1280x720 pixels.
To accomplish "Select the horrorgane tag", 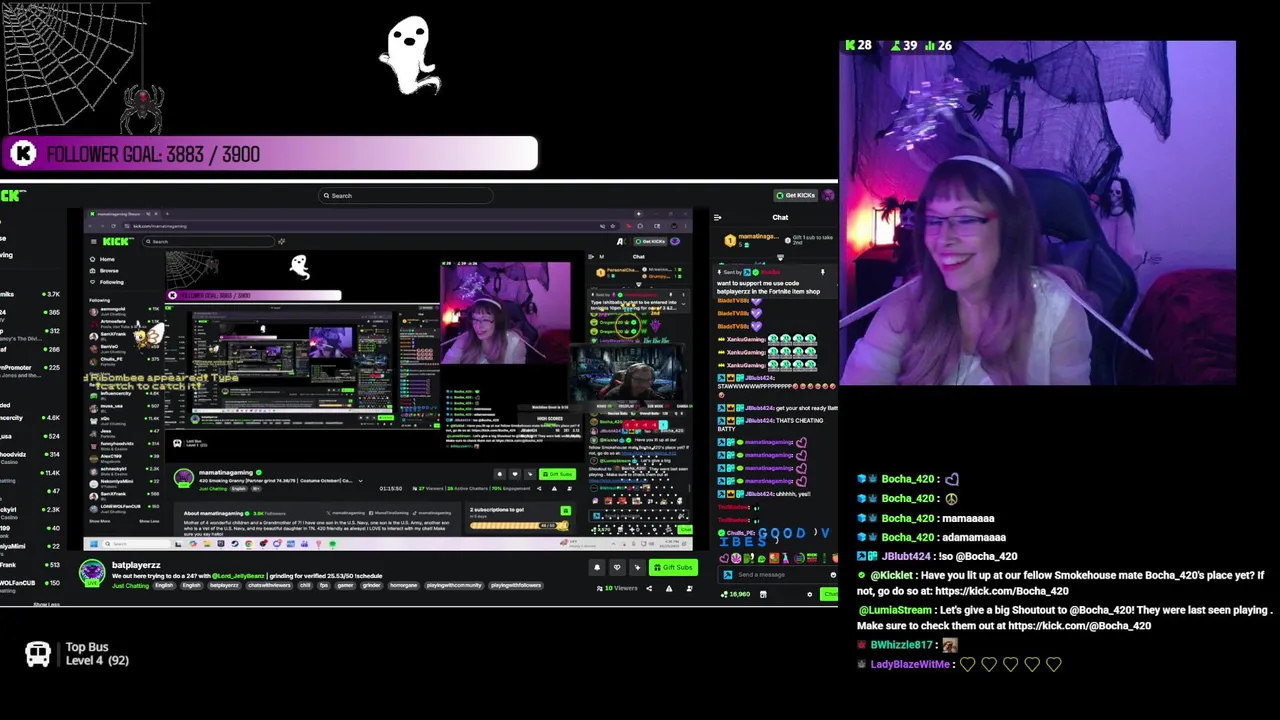I will click(x=403, y=586).
